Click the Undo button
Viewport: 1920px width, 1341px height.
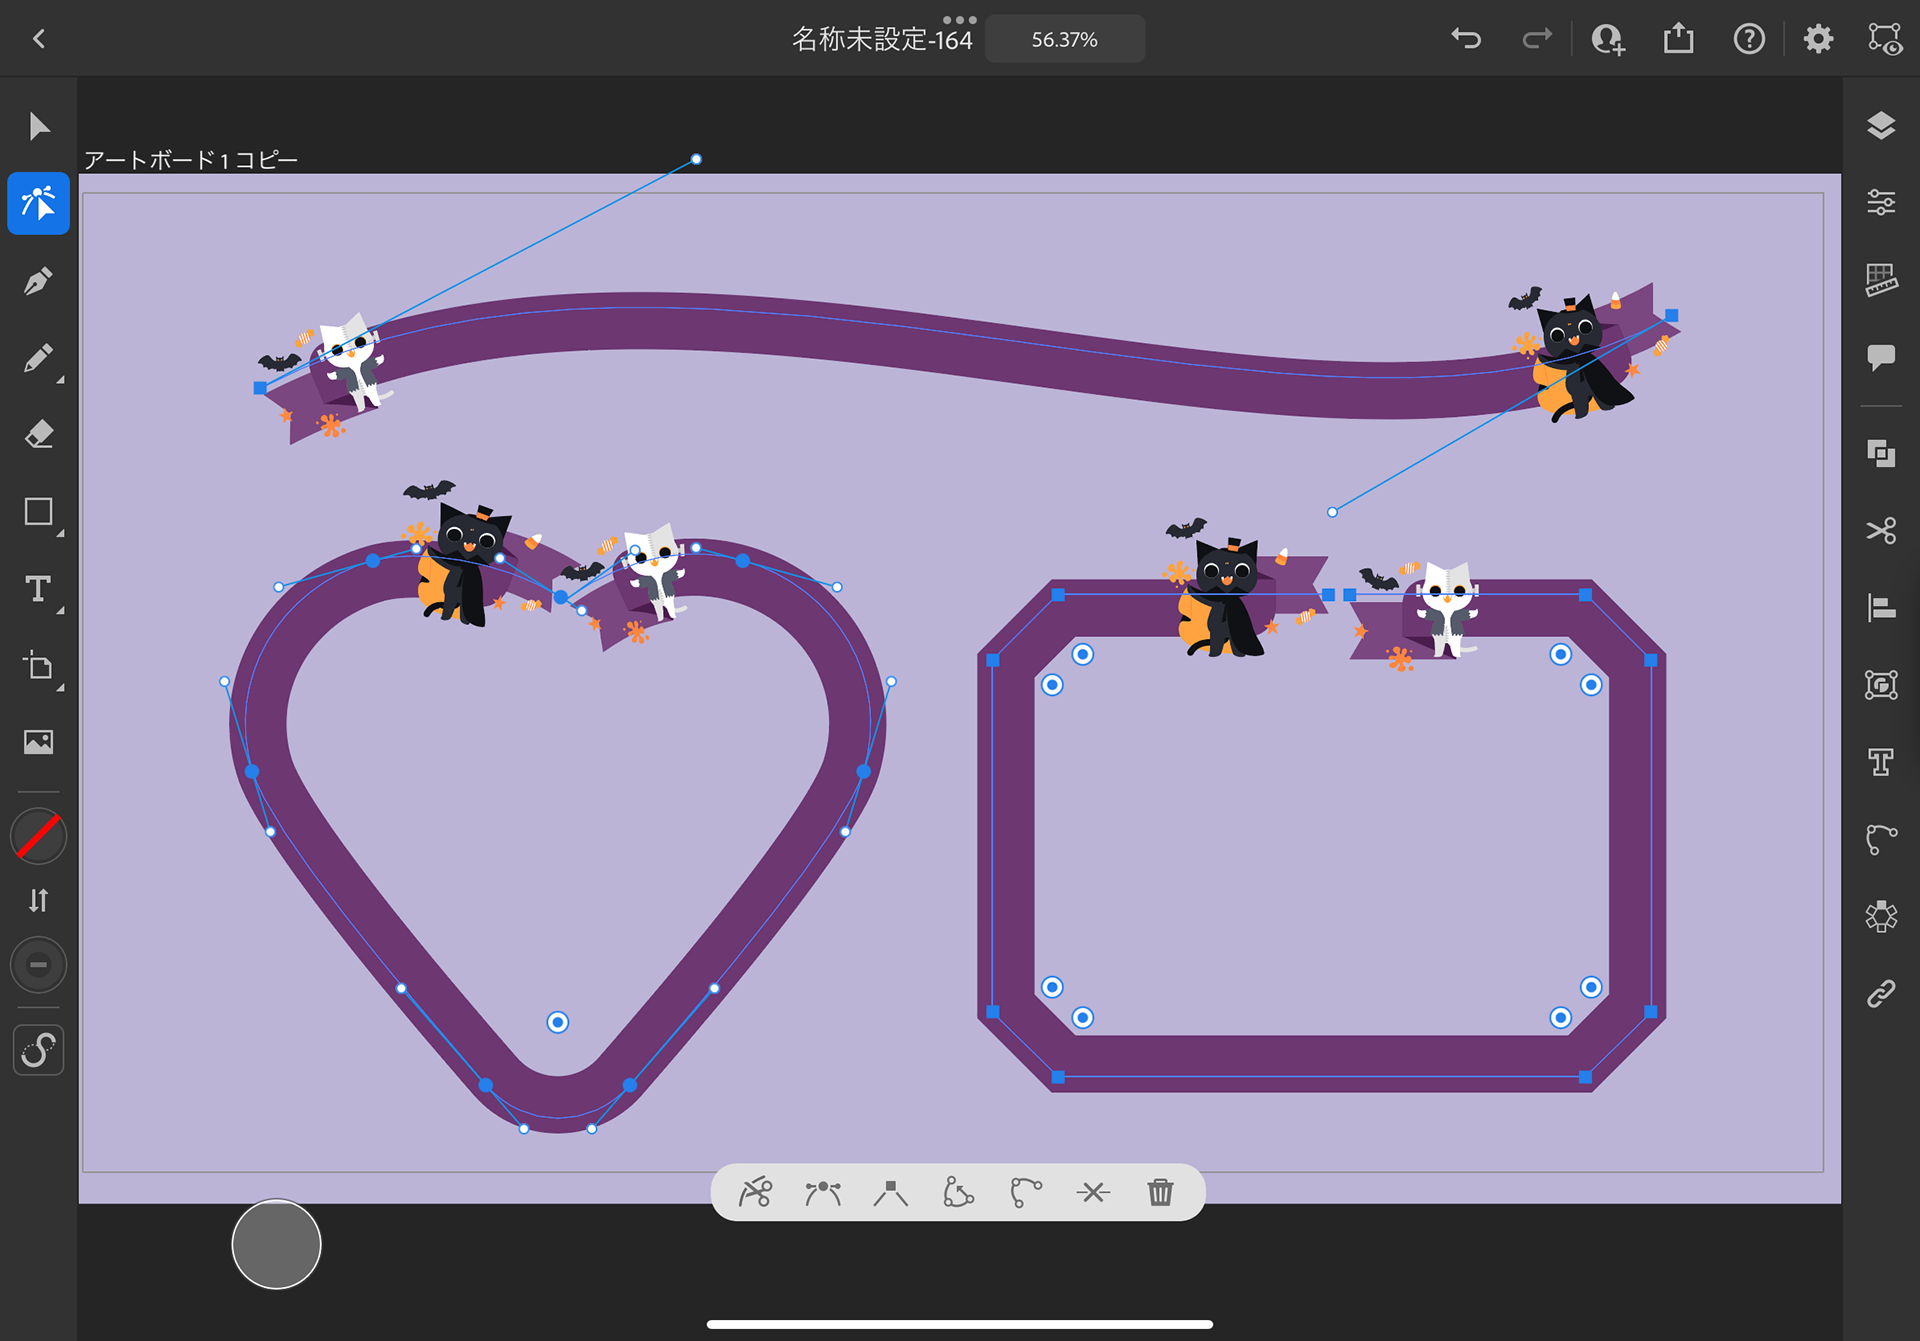click(1466, 39)
